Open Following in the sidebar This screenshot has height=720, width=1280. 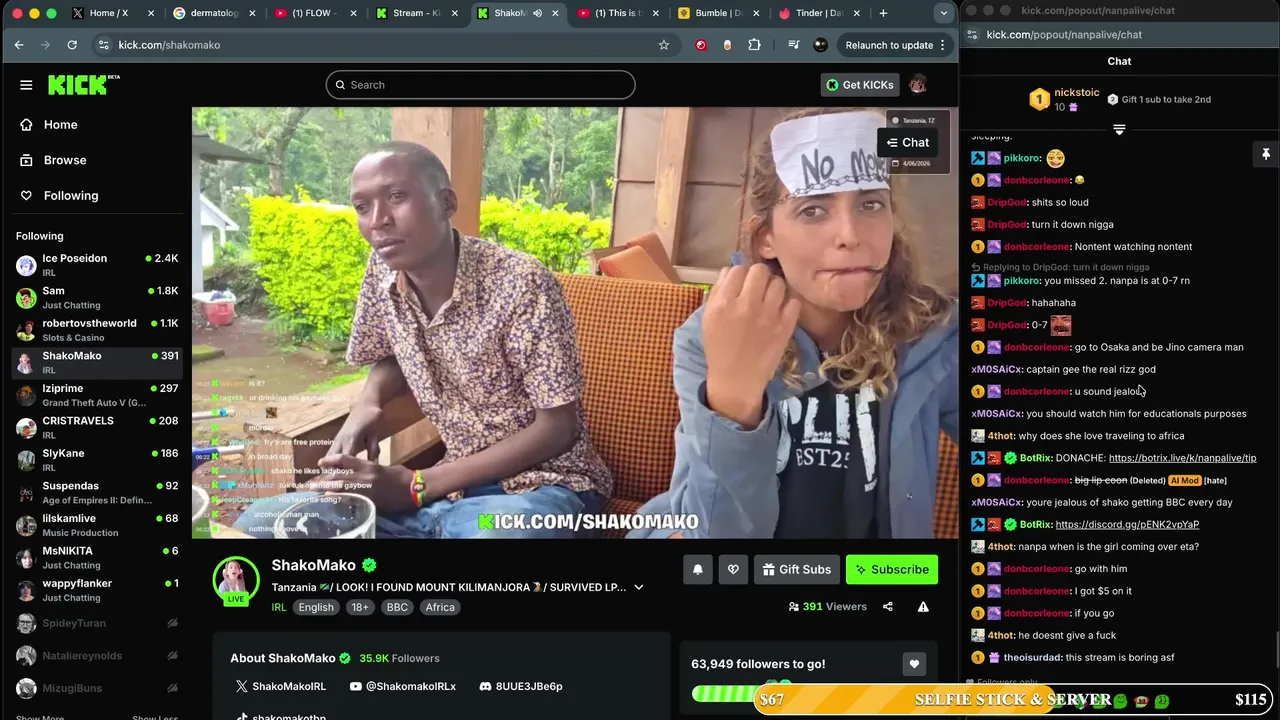click(x=70, y=196)
